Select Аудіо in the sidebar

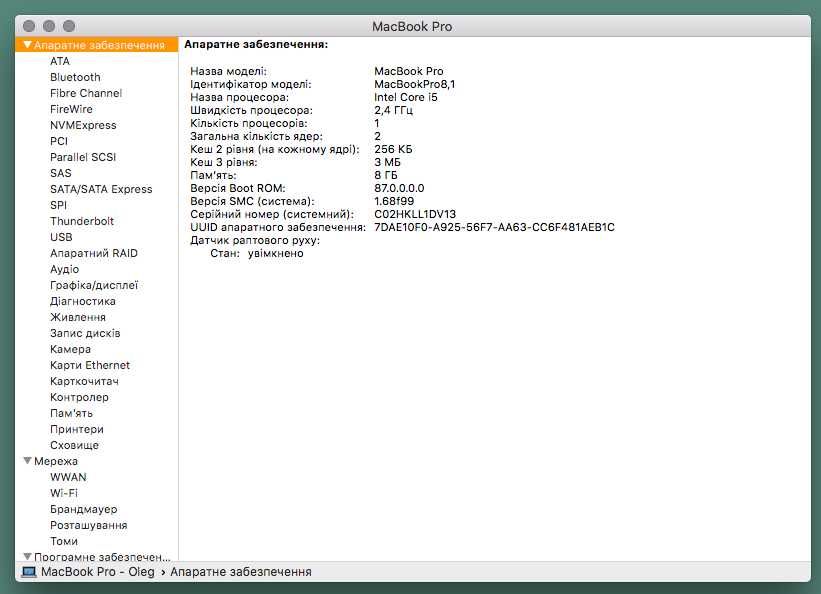click(64, 269)
